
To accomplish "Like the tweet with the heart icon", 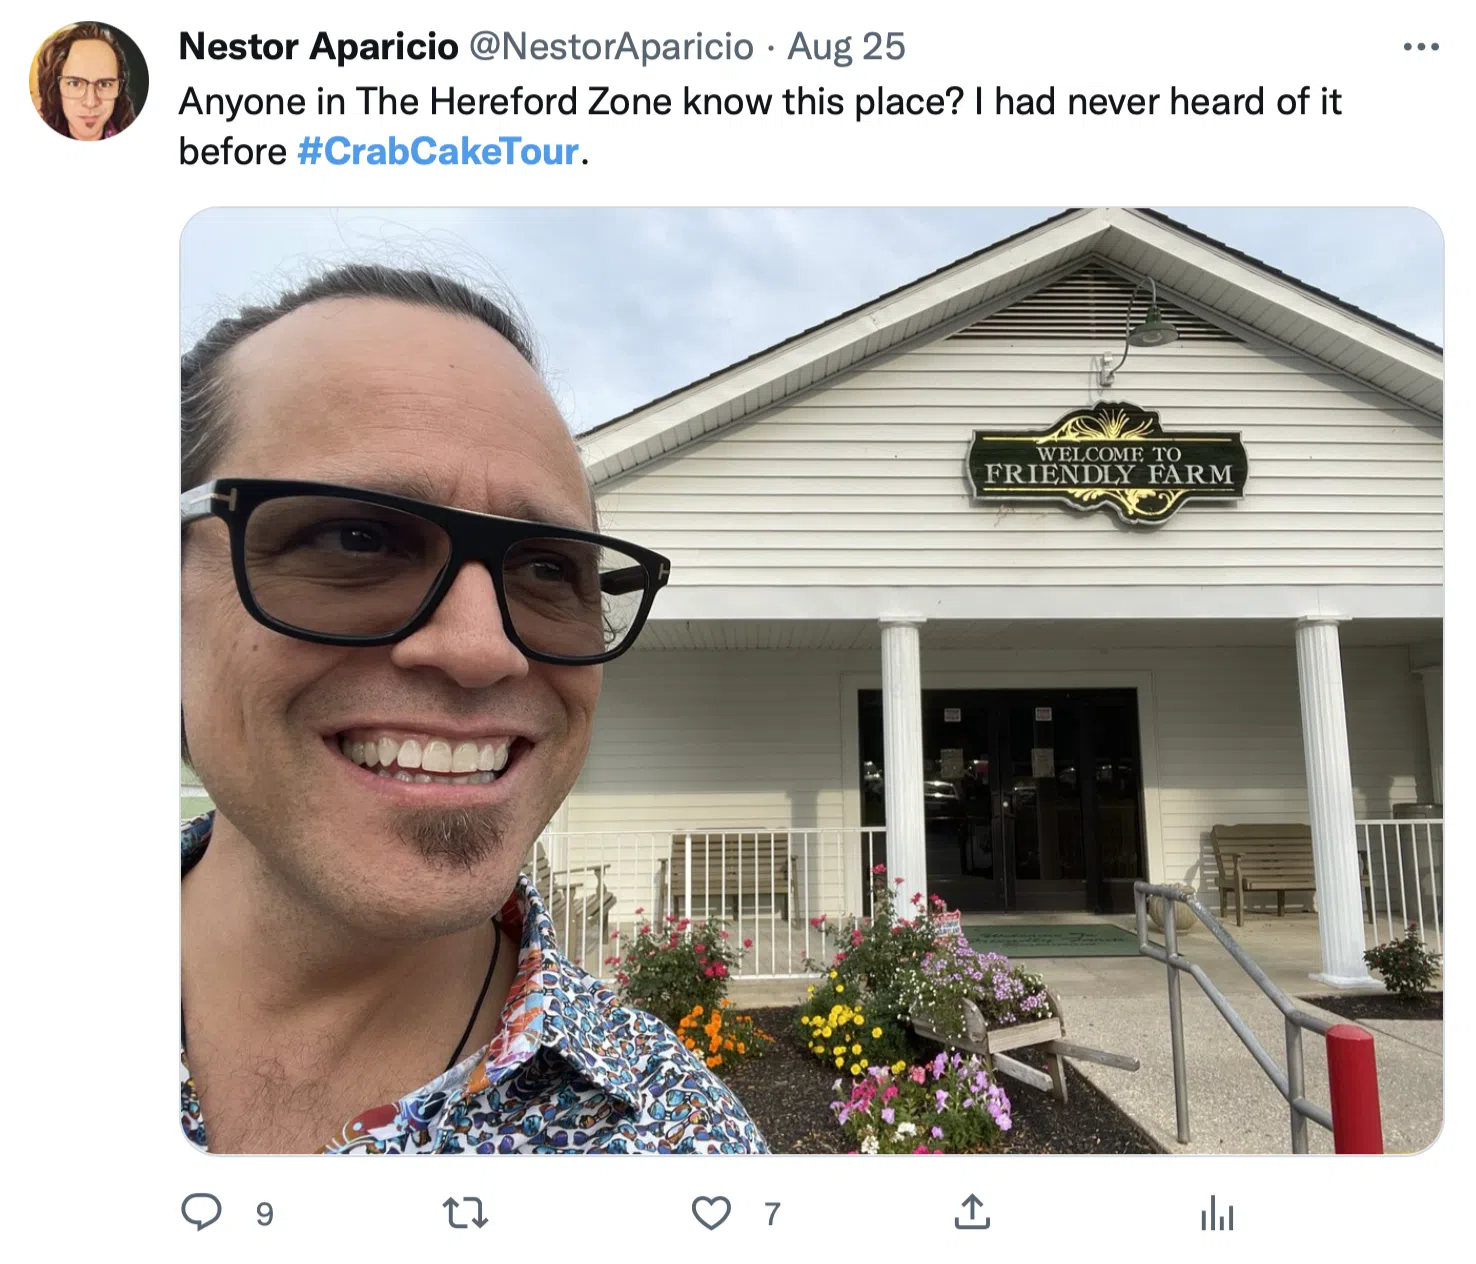I will pyautogui.click(x=711, y=1213).
